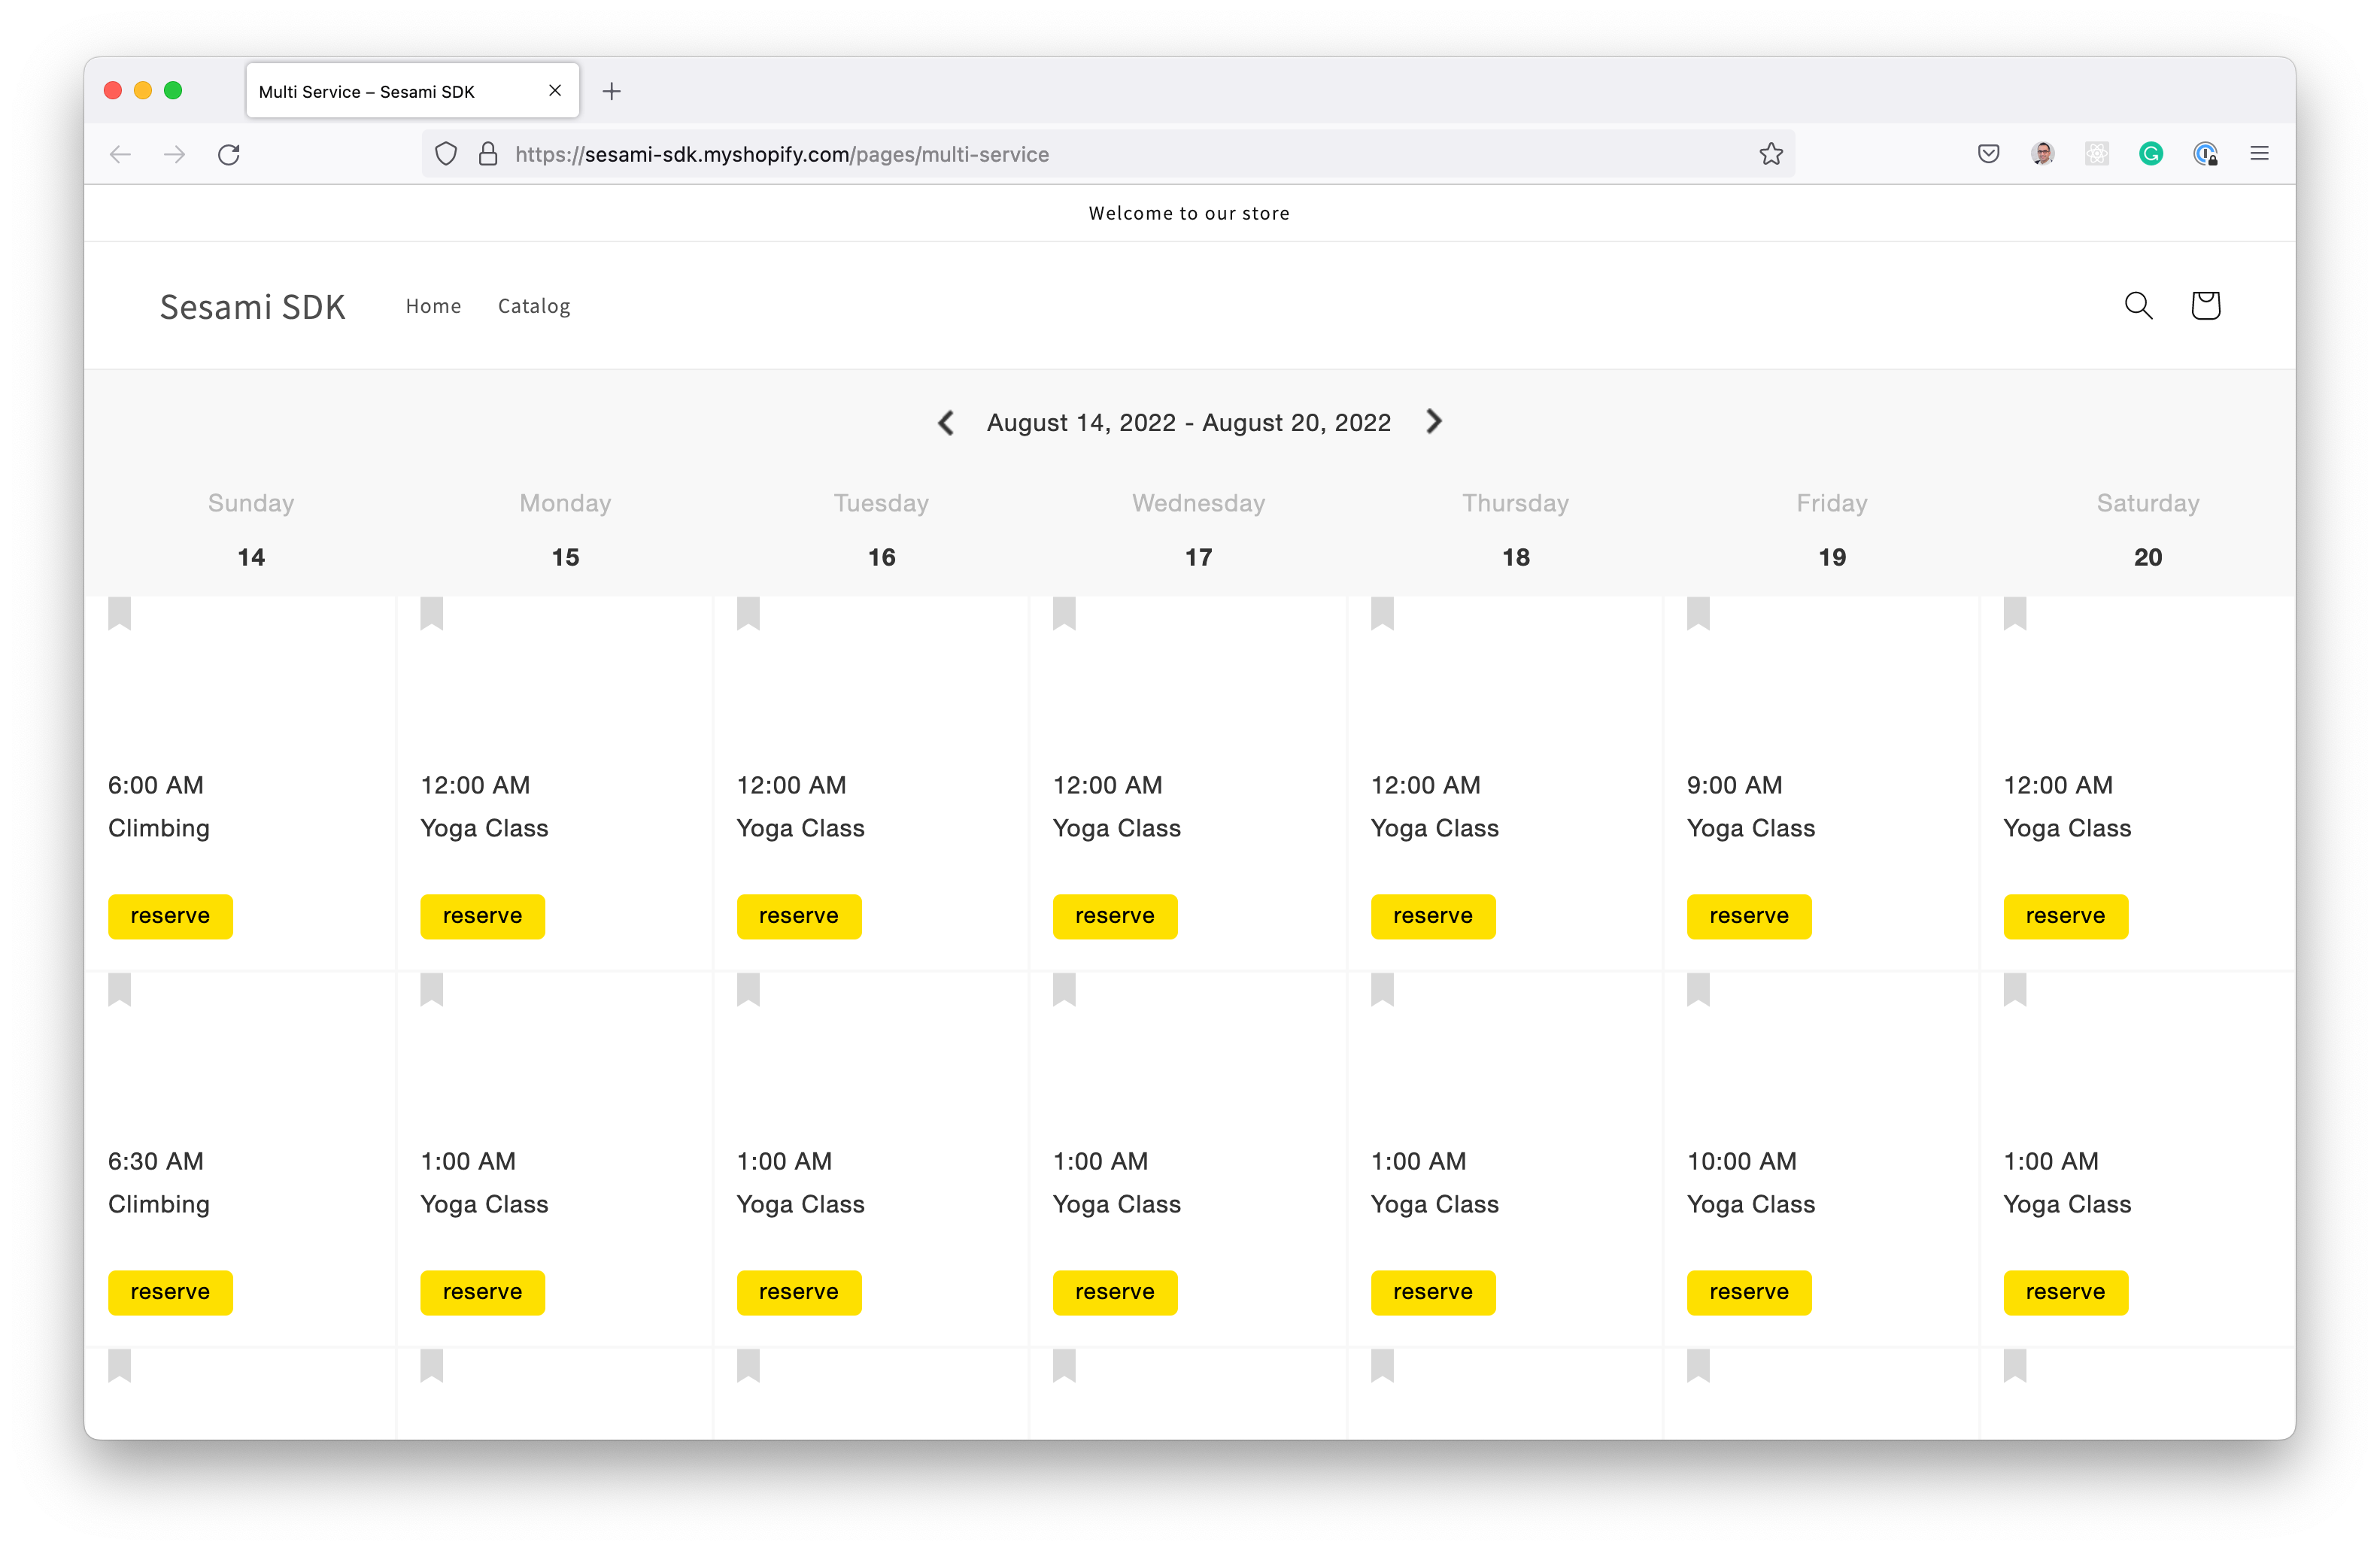Open the Home menu link
Viewport: 2380px width, 1551px height.
pyautogui.click(x=433, y=306)
